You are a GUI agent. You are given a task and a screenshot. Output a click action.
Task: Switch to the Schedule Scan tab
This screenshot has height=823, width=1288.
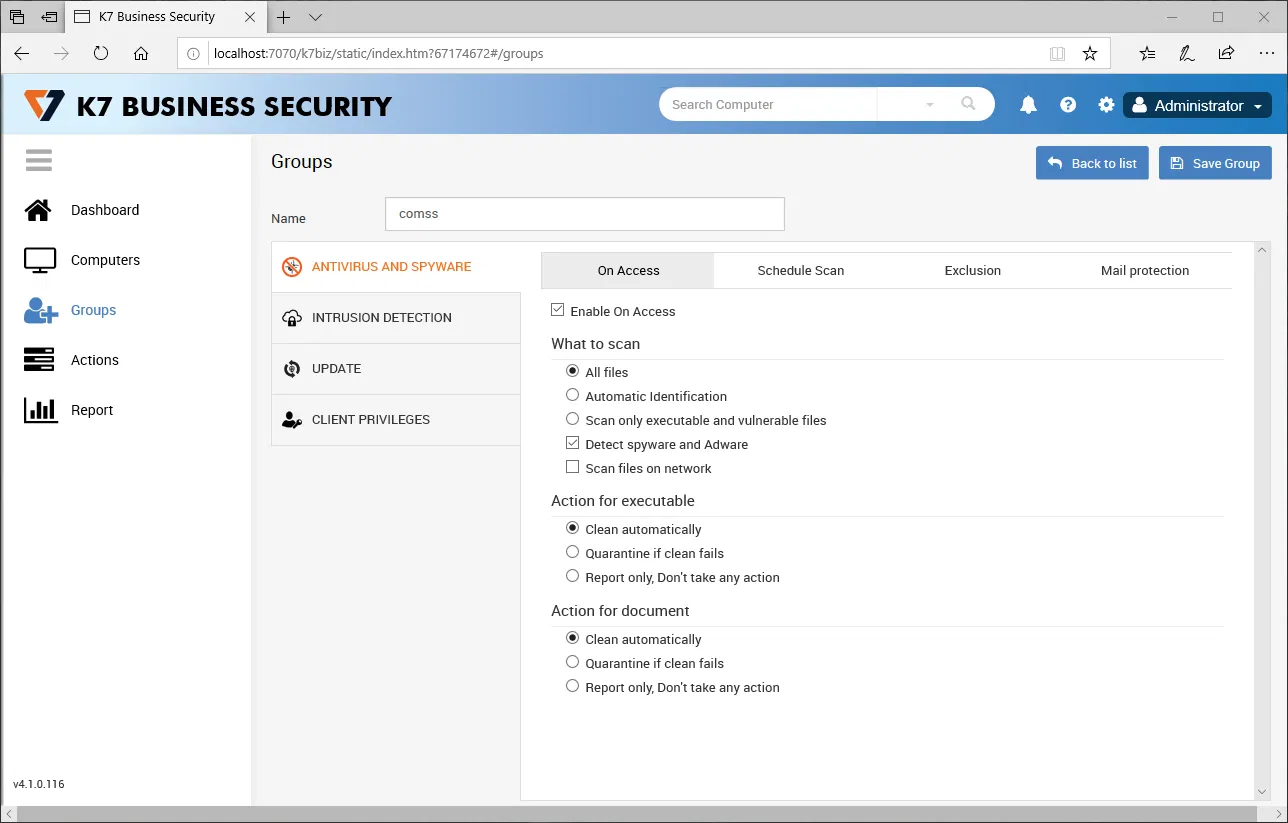(800, 270)
